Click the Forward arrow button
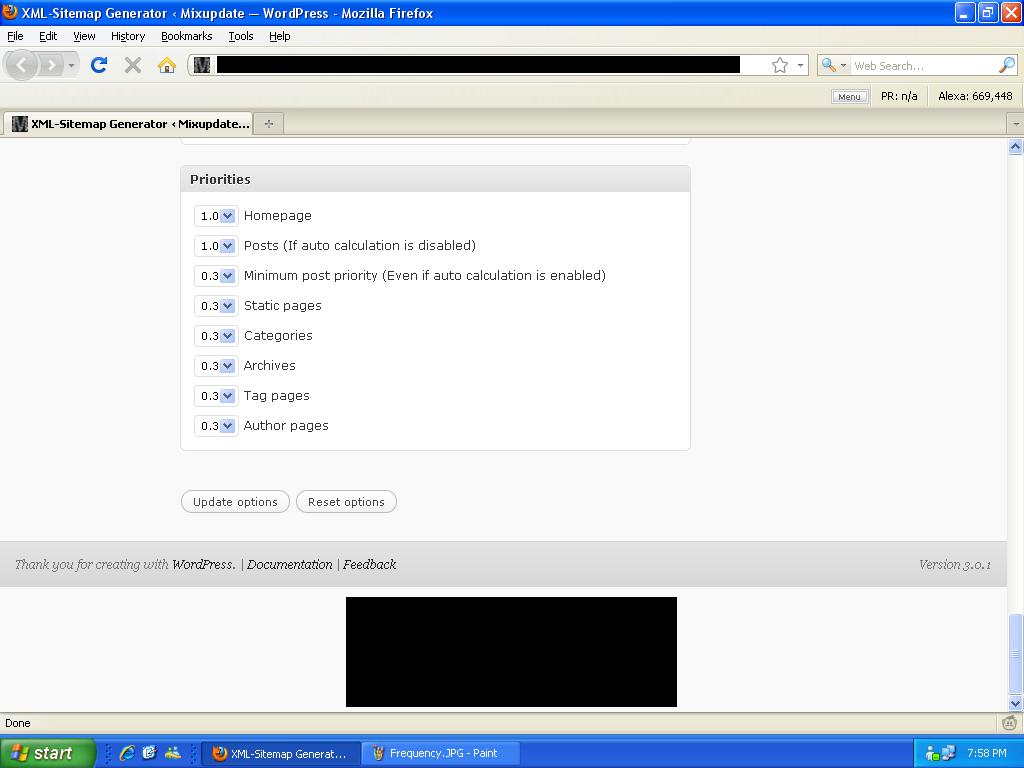 [51, 65]
